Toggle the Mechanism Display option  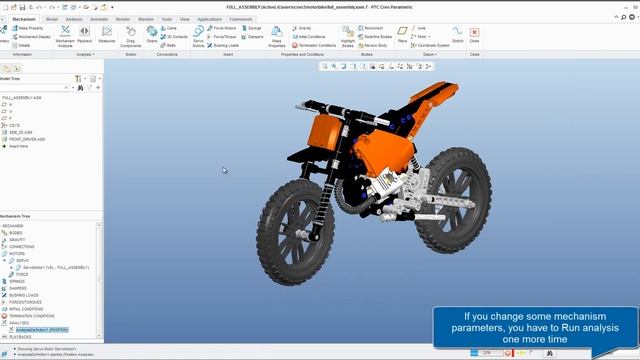(x=31, y=37)
